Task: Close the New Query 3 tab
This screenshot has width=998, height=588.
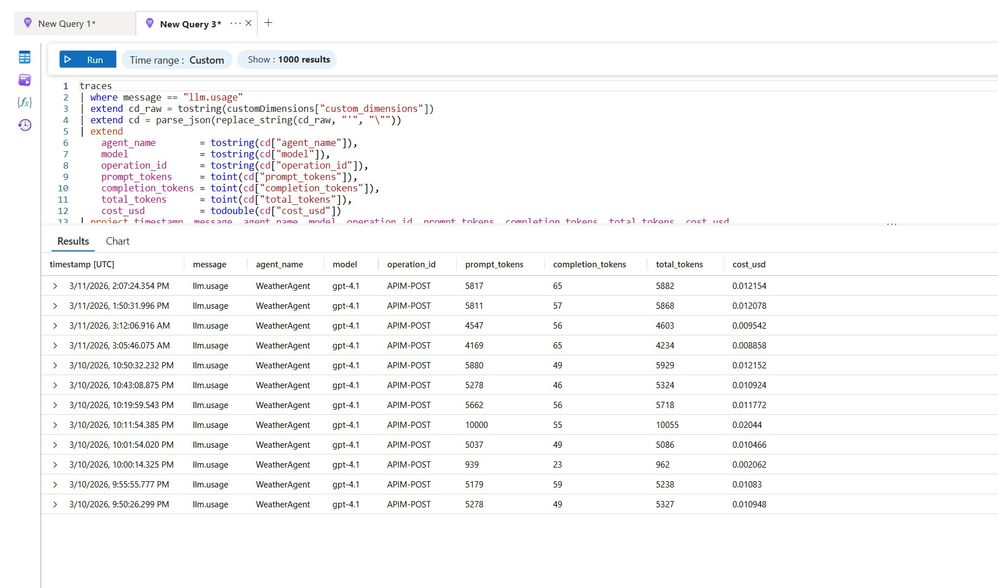Action: [x=249, y=24]
